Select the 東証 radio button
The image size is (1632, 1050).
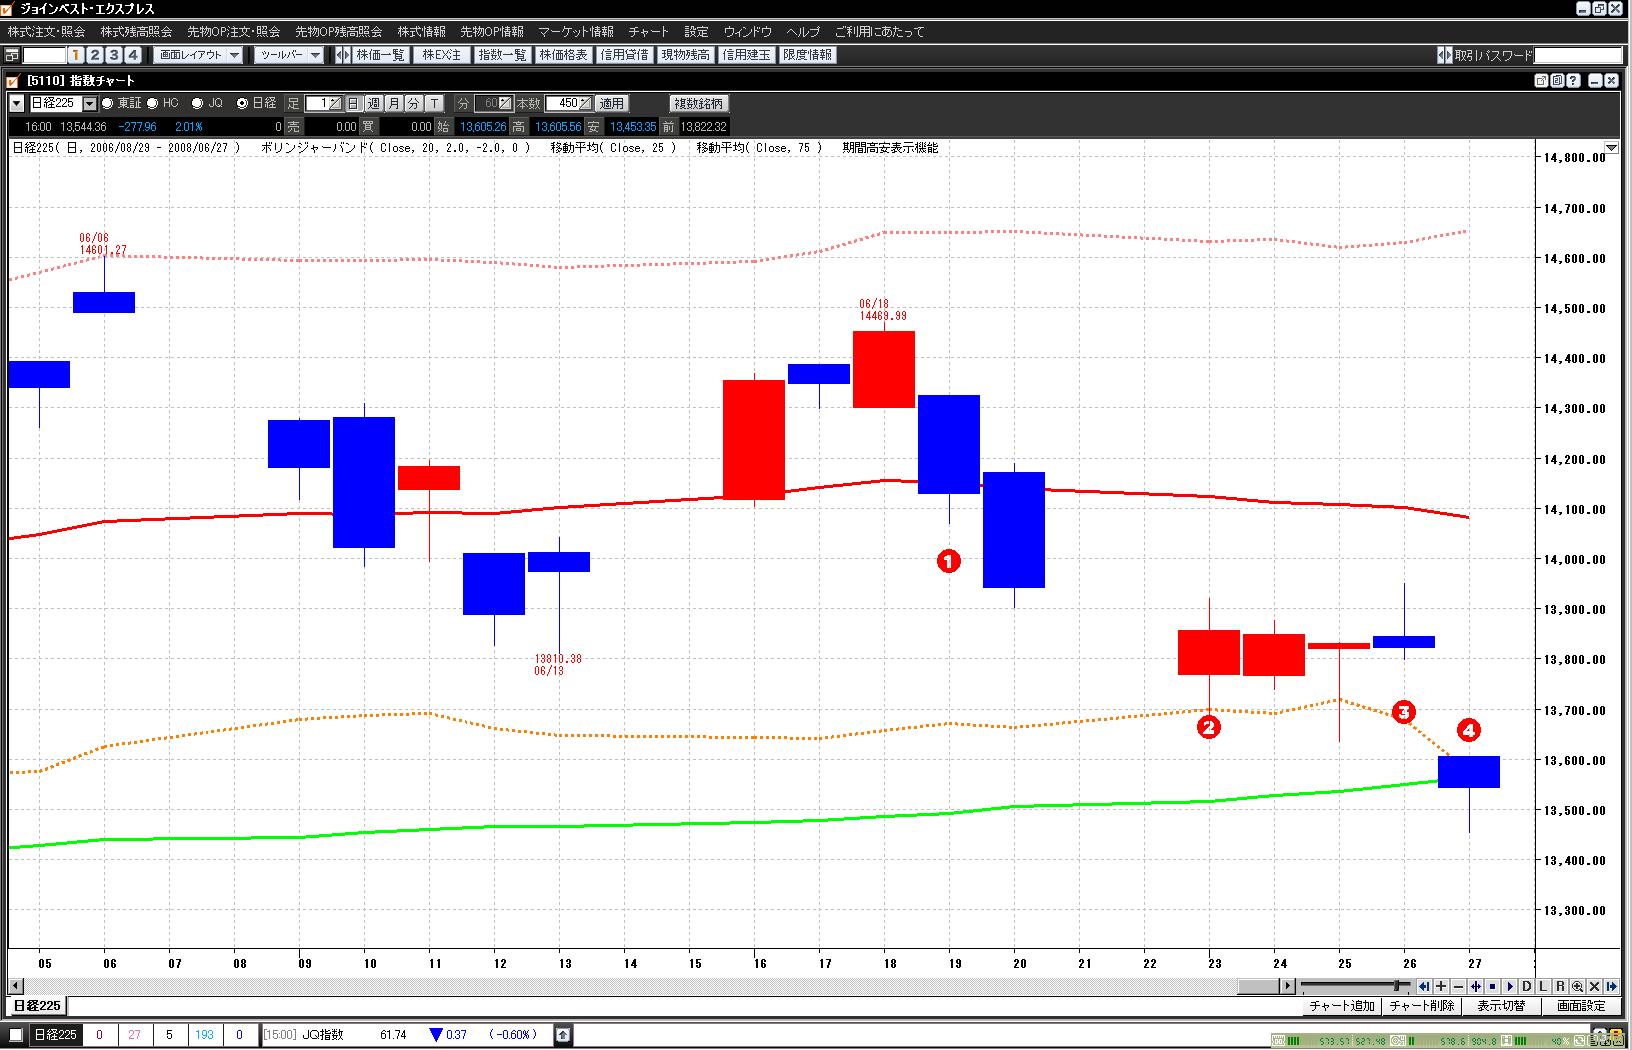[107, 103]
